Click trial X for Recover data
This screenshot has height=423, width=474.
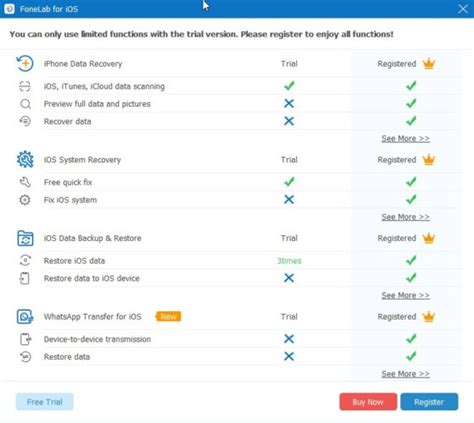pos(289,121)
